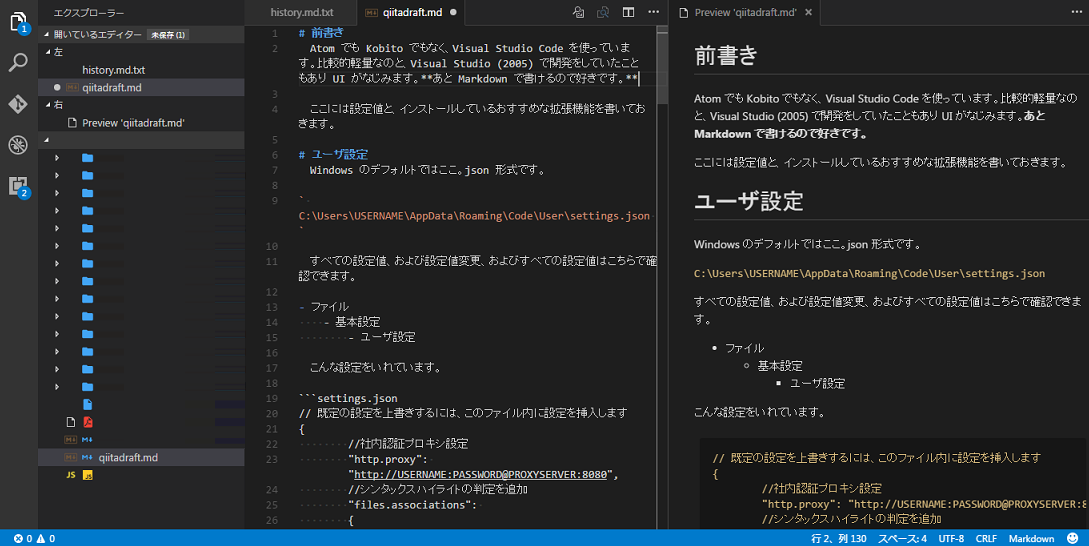The image size is (1089, 546).
Task: Change line endings via CRLF
Action: tap(986, 538)
